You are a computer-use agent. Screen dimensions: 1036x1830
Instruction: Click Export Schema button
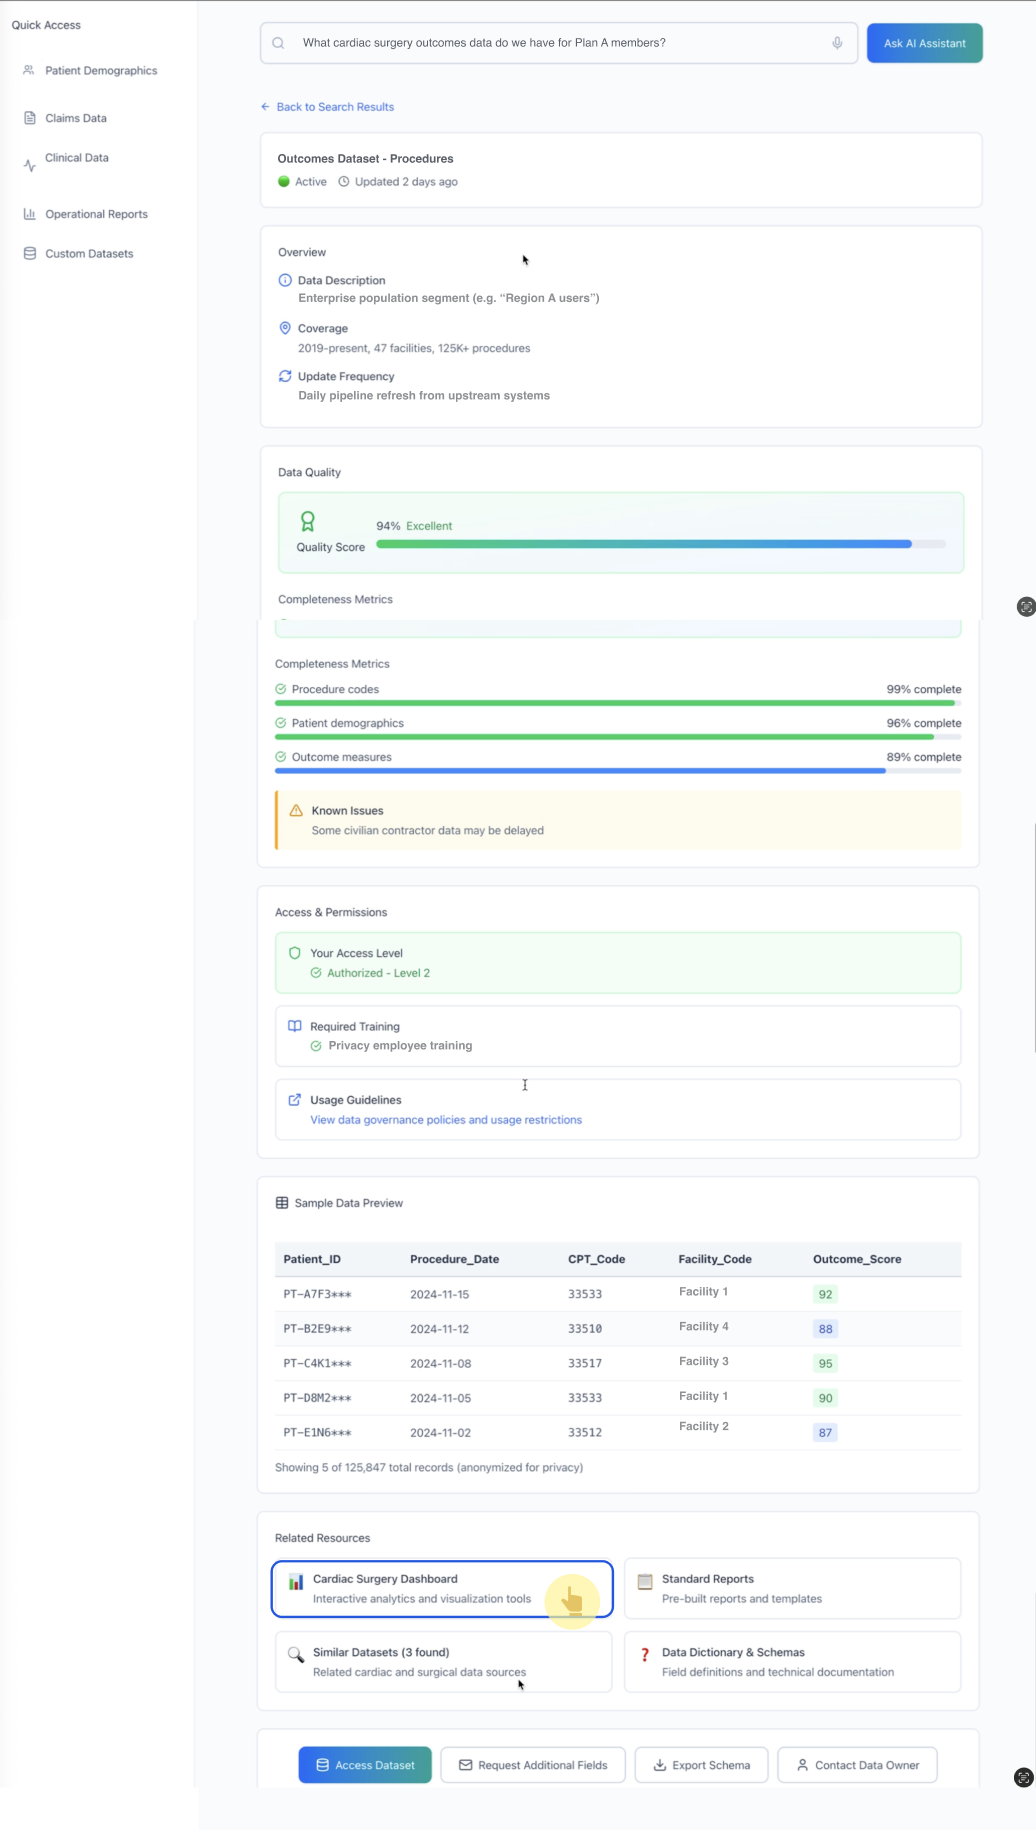(x=701, y=1765)
